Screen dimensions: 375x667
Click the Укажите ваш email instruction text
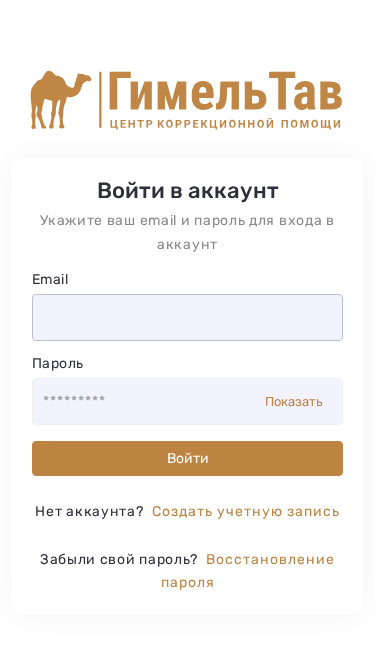(x=188, y=232)
